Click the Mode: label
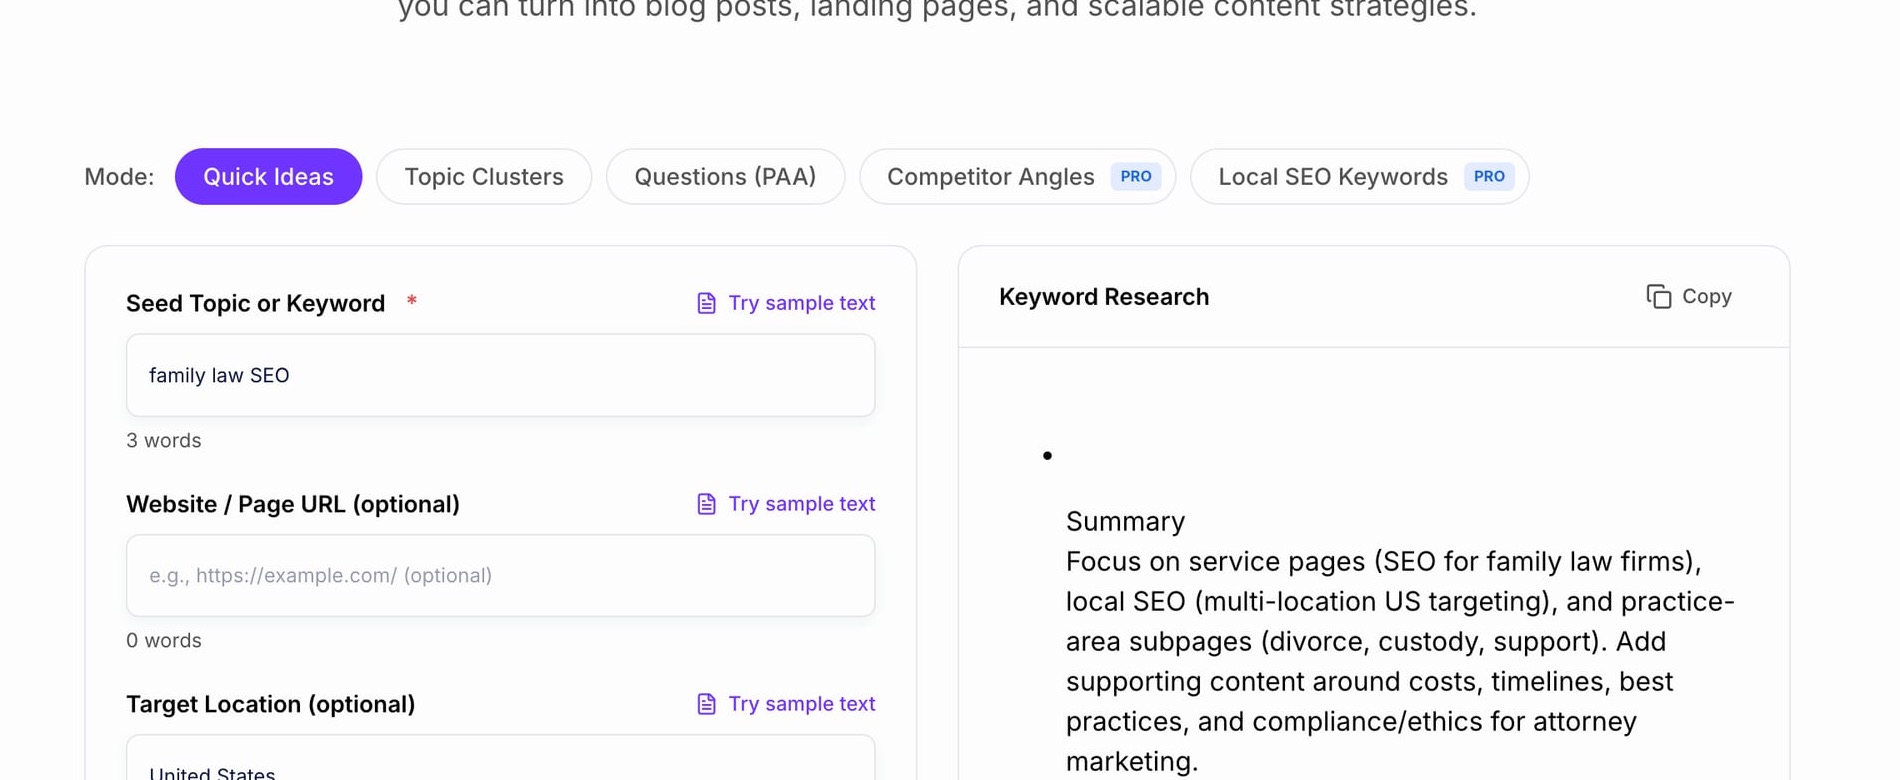 119,177
